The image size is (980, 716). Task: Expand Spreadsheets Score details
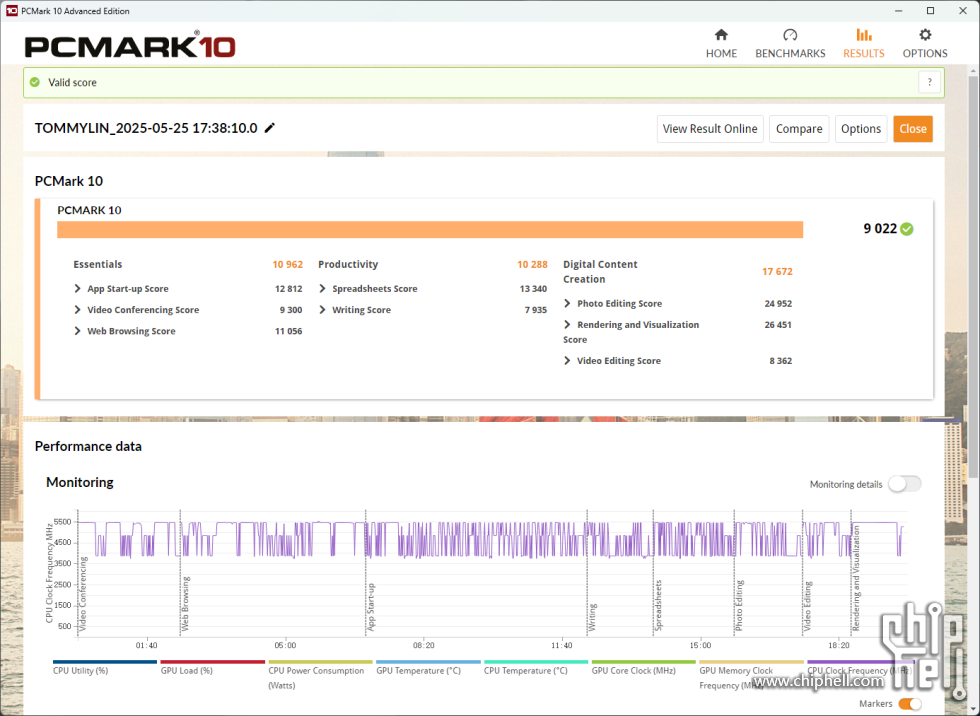[x=322, y=289]
